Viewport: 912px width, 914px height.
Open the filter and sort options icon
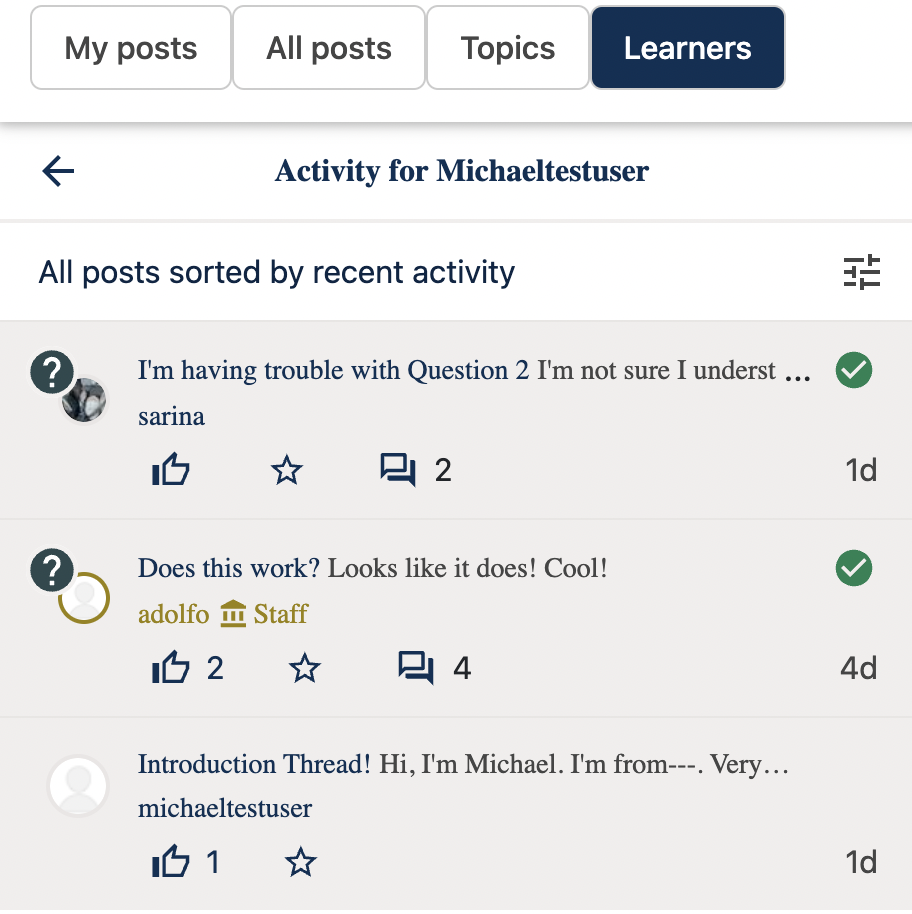coord(861,272)
